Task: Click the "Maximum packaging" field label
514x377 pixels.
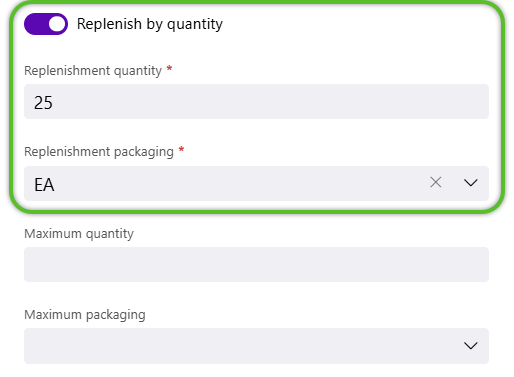Action: [85, 315]
